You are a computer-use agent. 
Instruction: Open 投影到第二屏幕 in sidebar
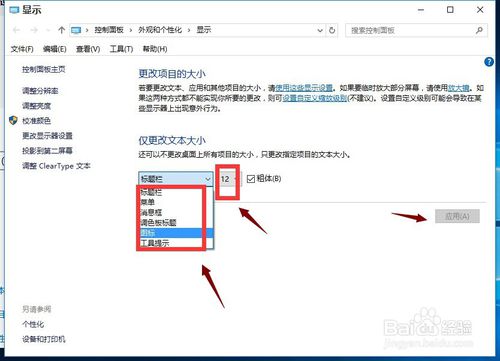(x=47, y=151)
